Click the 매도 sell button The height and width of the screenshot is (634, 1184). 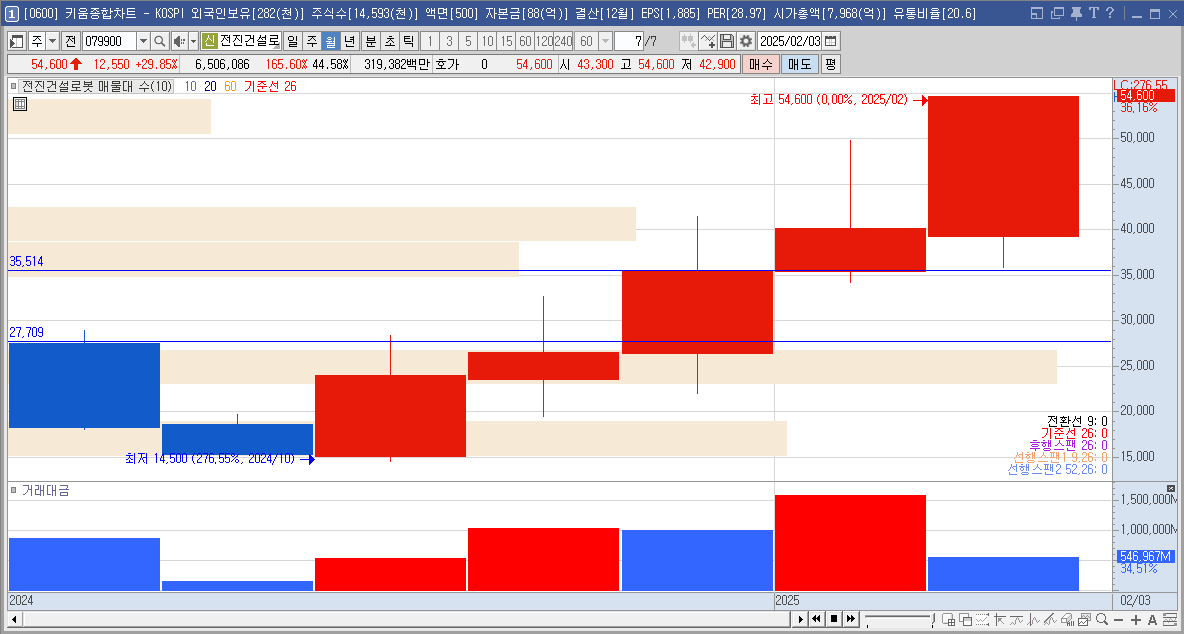click(799, 64)
